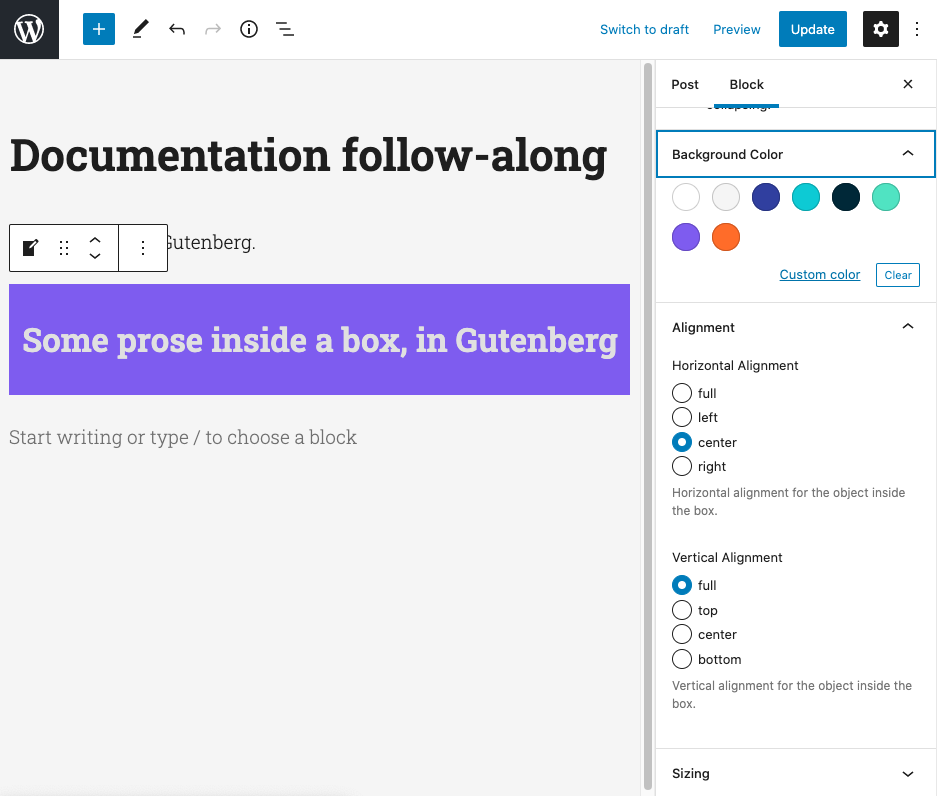
Task: Open the block toolbar three-dot options
Action: pos(143,248)
